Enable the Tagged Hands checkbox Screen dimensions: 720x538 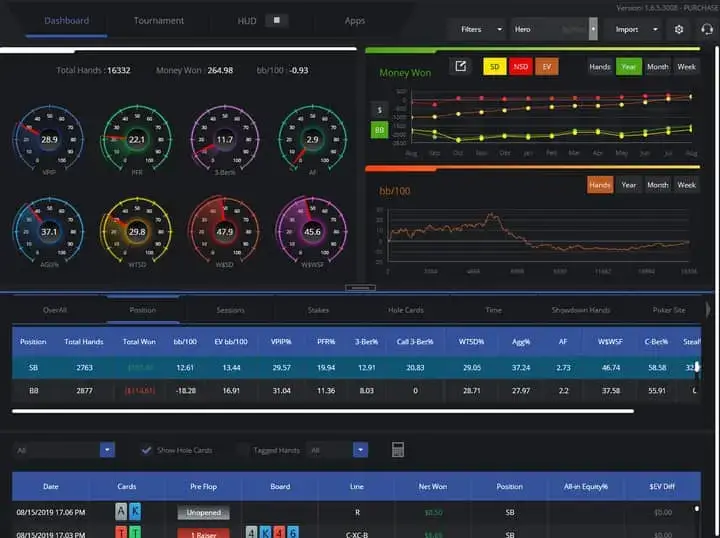click(243, 450)
